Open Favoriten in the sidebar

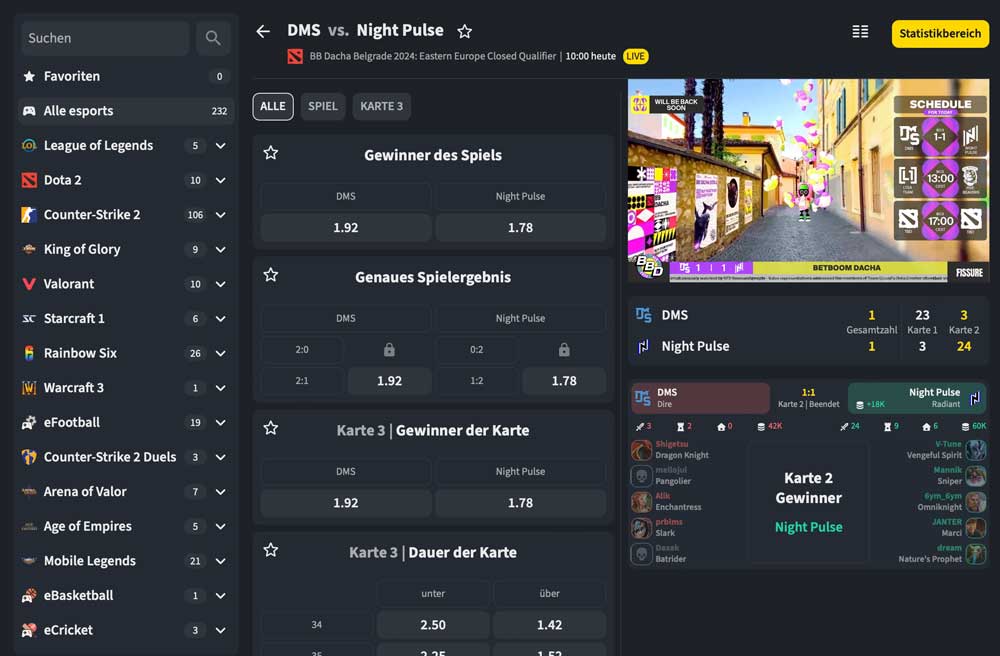pos(126,77)
